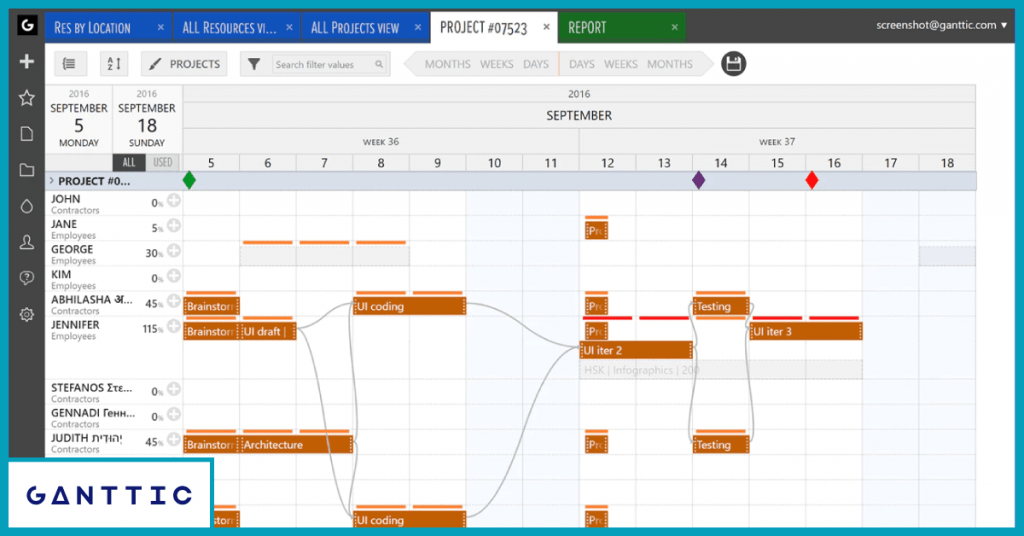Click the WEEK 37 header
Viewport: 1024px width, 536px height.
[x=777, y=142]
